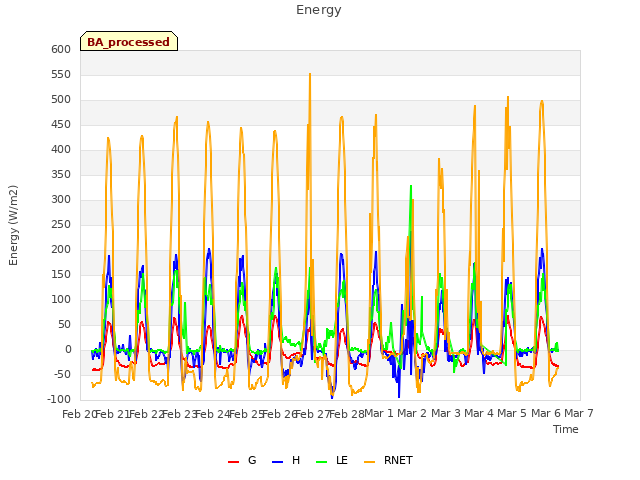The height and width of the screenshot is (480, 640).
Task: Click the Feb 23 x-axis date label
Action: click(x=180, y=414)
